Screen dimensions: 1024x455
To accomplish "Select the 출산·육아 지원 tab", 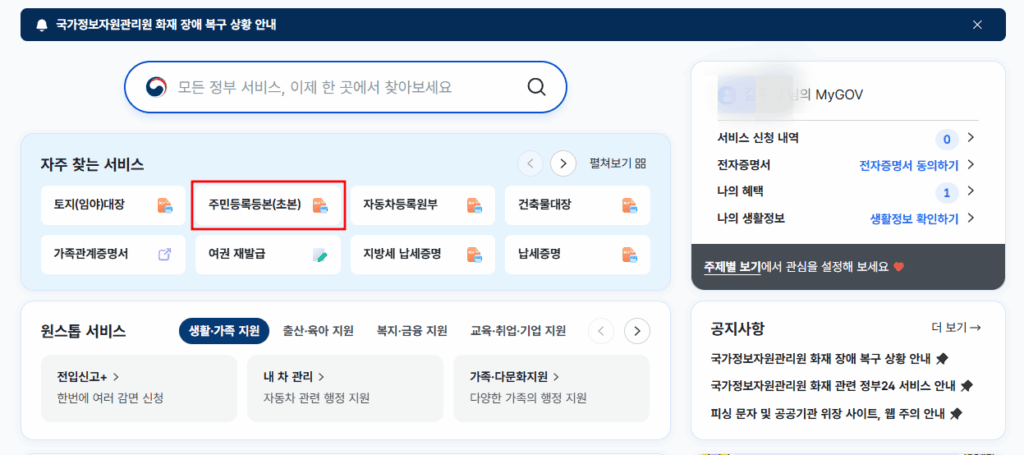I will [318, 331].
